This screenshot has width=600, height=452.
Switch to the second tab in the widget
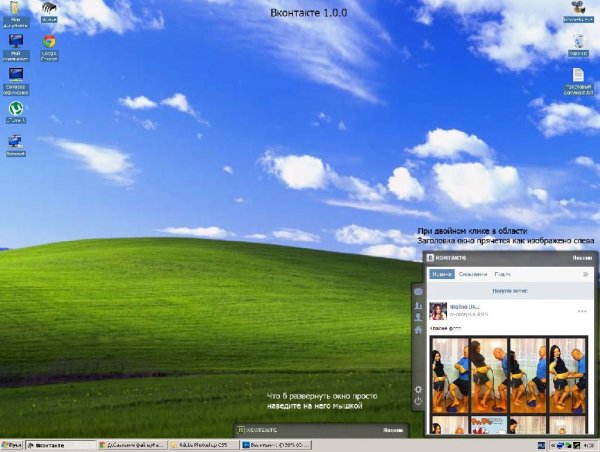pos(473,274)
